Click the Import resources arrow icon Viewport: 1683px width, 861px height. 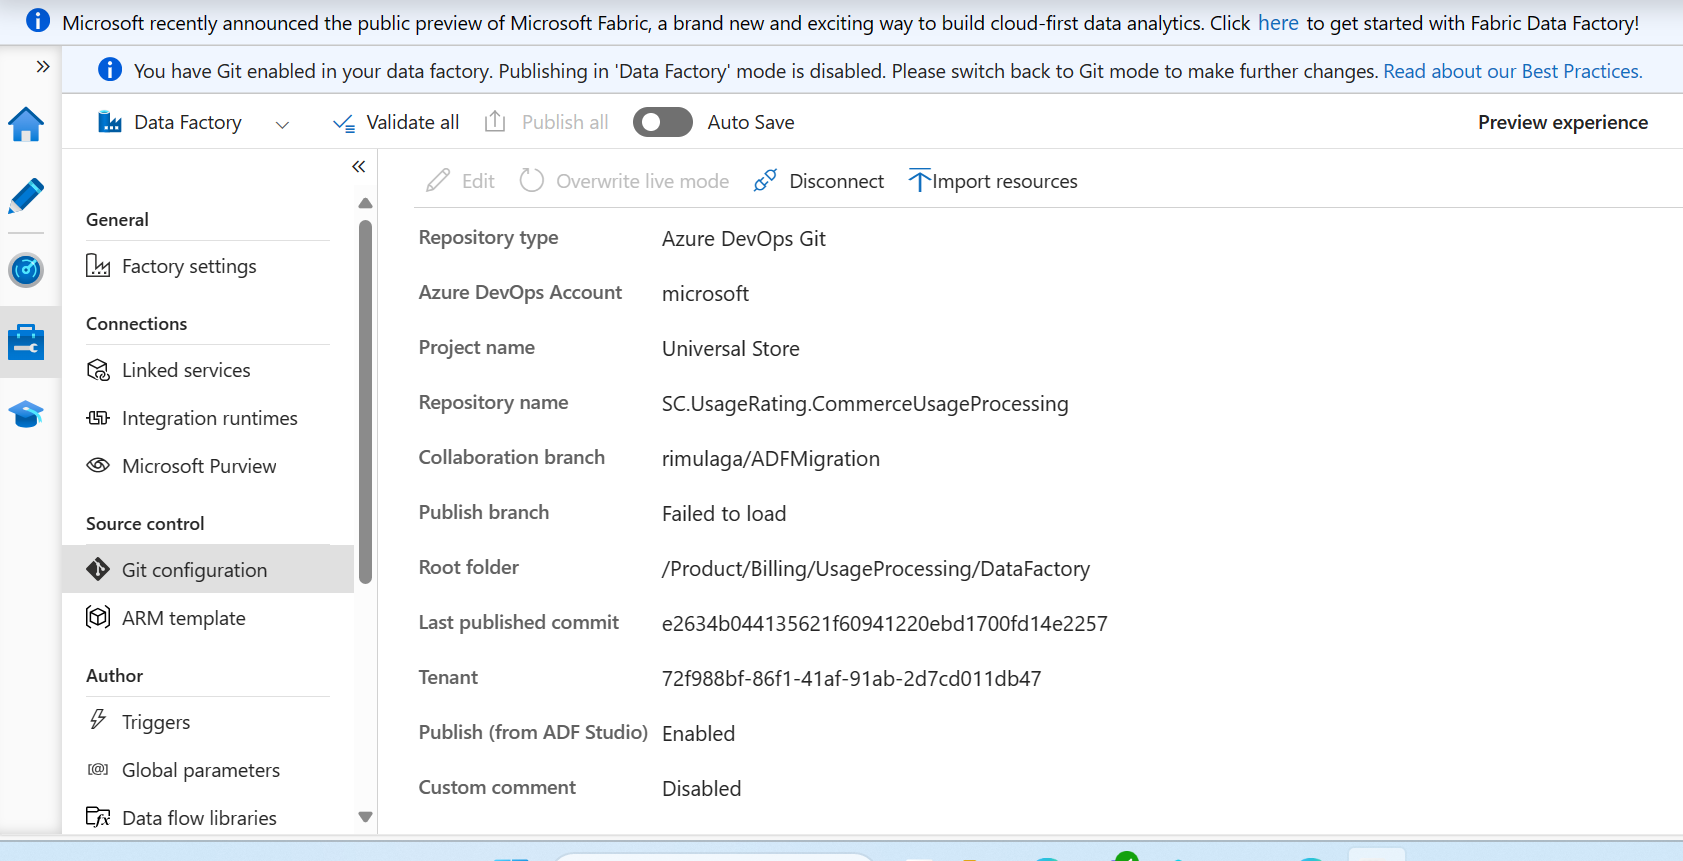(919, 180)
